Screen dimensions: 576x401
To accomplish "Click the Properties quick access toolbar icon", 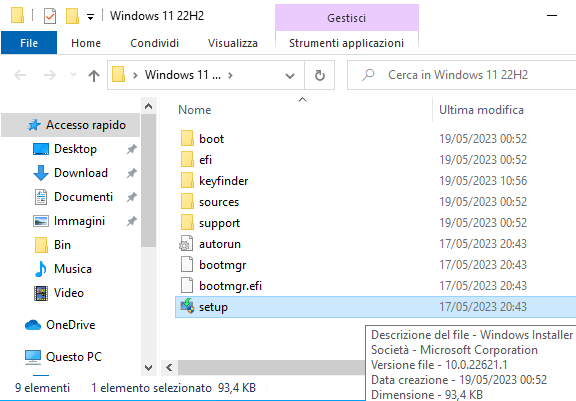I will (x=50, y=16).
